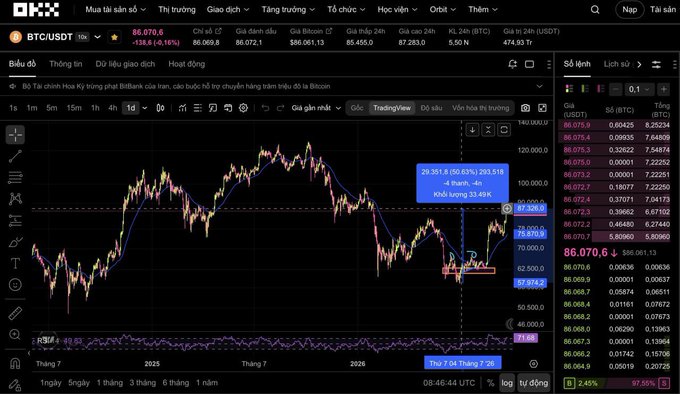Toggle percent scale on chart
Viewport: 680px width, 394px height.
click(x=490, y=383)
